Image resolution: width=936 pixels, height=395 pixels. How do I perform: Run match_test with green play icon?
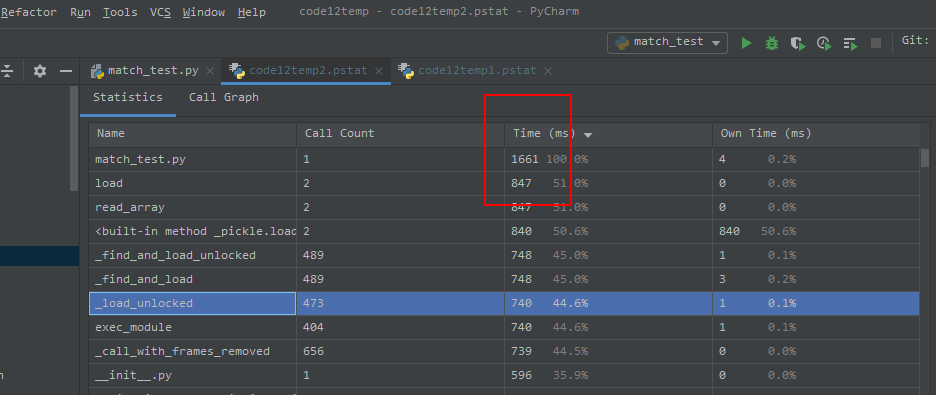pos(746,43)
